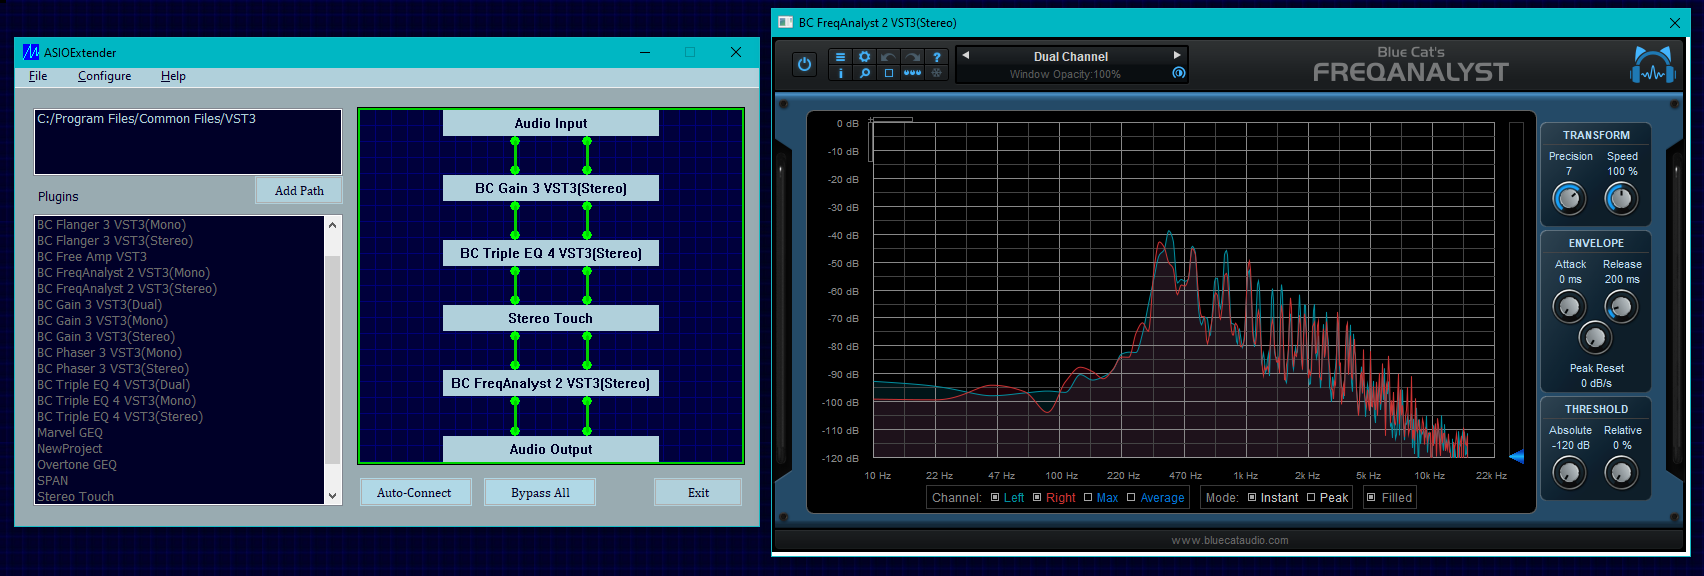This screenshot has width=1704, height=576.
Task: Toggle the Filled display checkbox
Action: (x=1371, y=497)
